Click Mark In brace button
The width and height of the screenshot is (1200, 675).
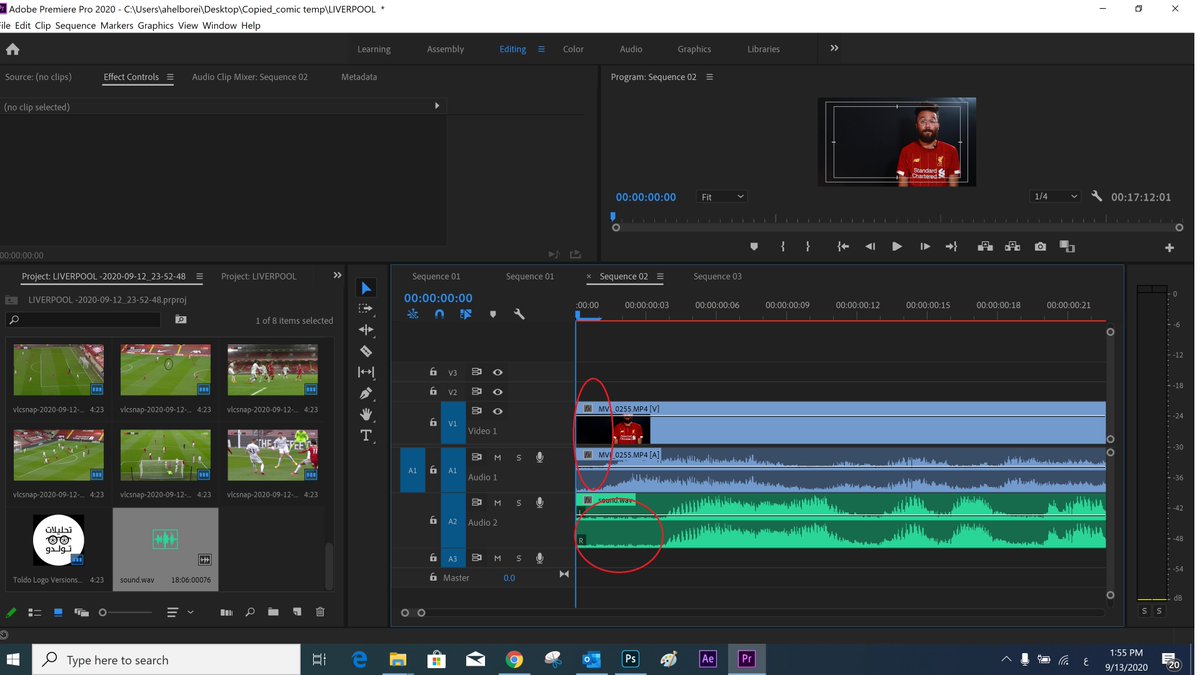click(x=782, y=247)
